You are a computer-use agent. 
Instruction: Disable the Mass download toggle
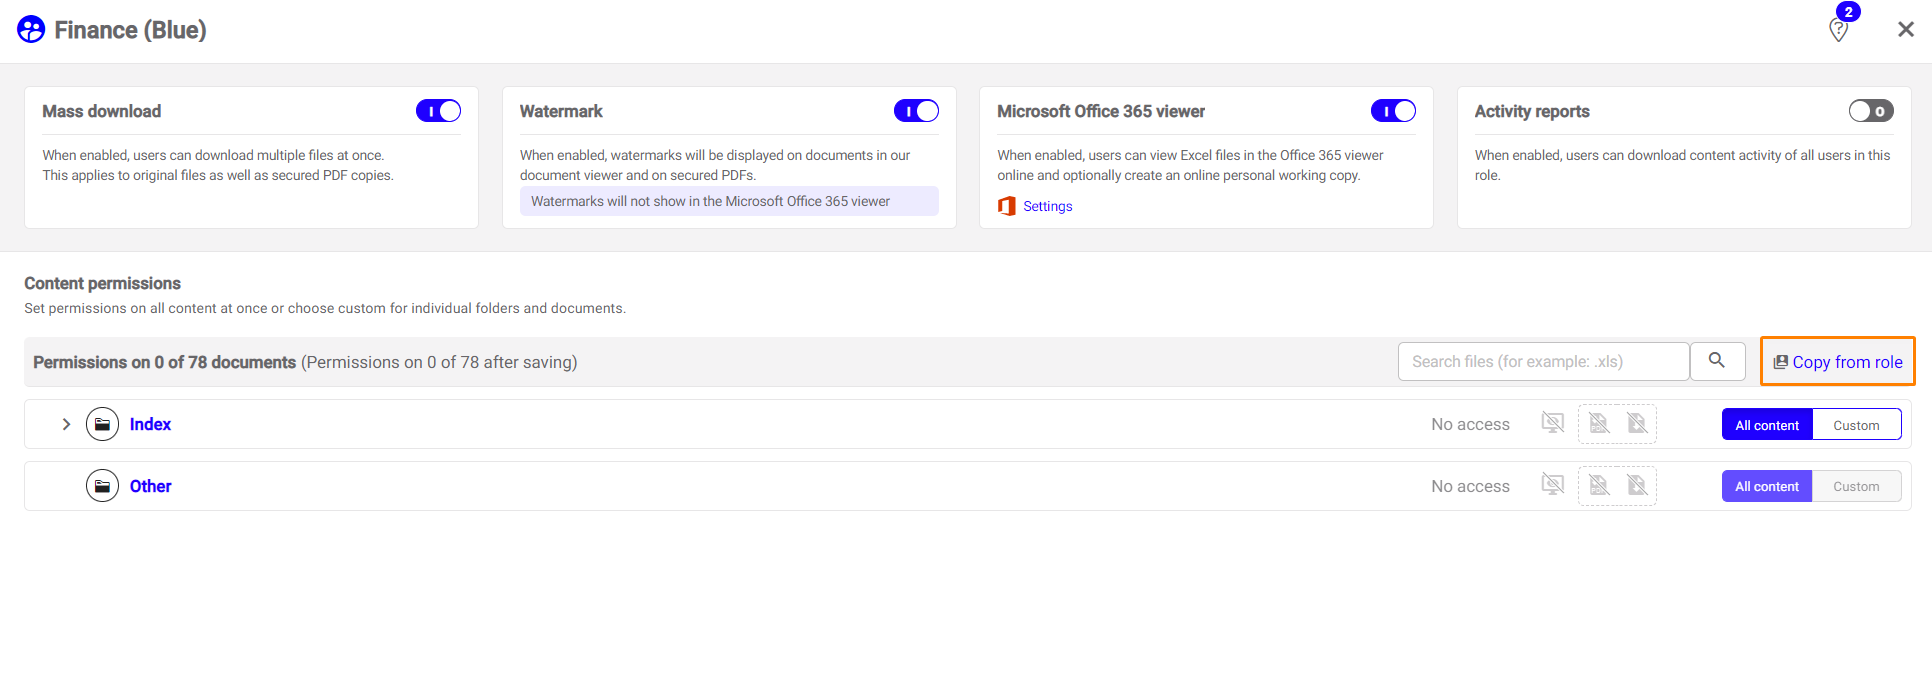tap(438, 111)
